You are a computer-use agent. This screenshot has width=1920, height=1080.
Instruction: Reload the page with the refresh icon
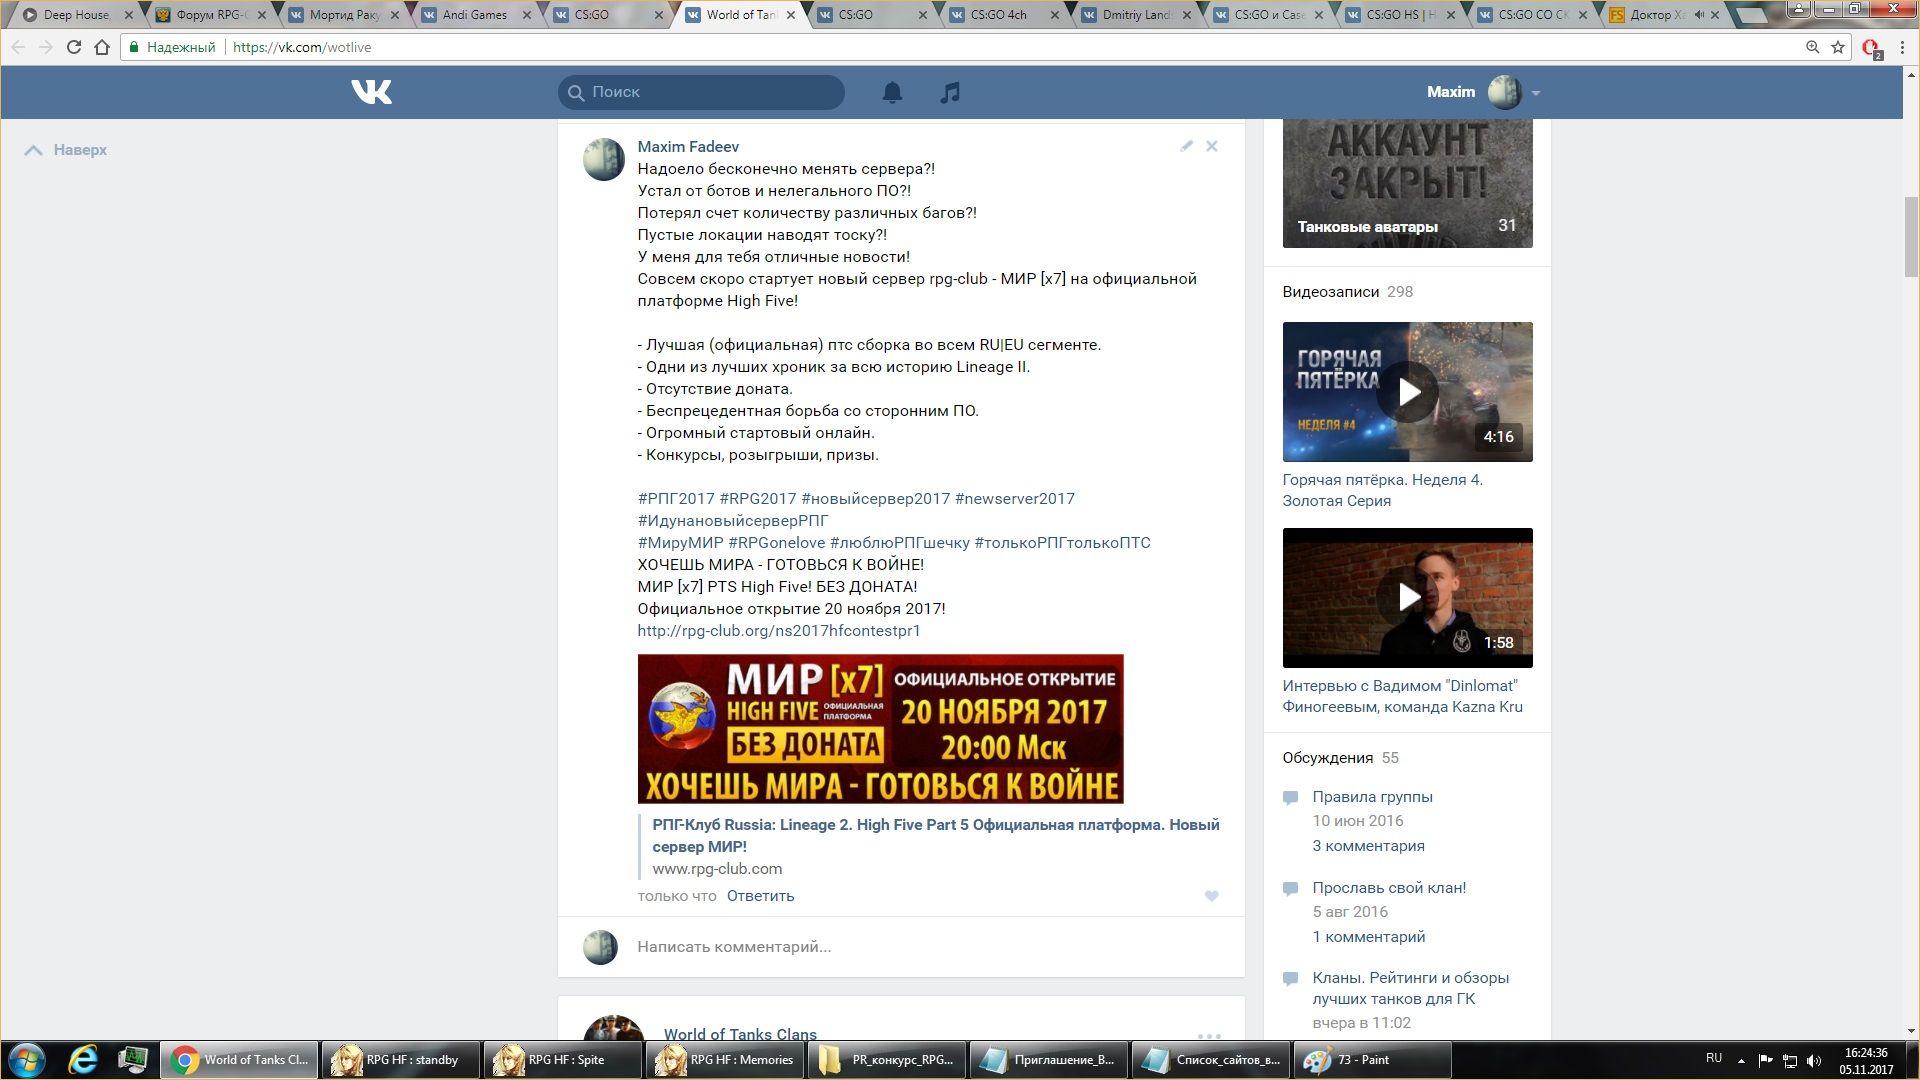(x=73, y=47)
